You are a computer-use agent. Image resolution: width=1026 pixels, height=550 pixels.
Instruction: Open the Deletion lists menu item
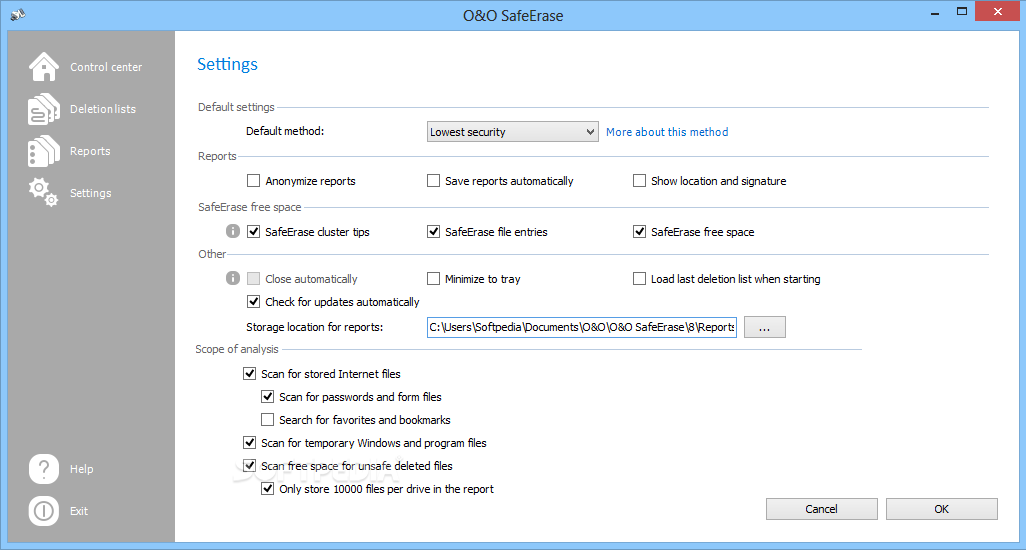coord(103,109)
